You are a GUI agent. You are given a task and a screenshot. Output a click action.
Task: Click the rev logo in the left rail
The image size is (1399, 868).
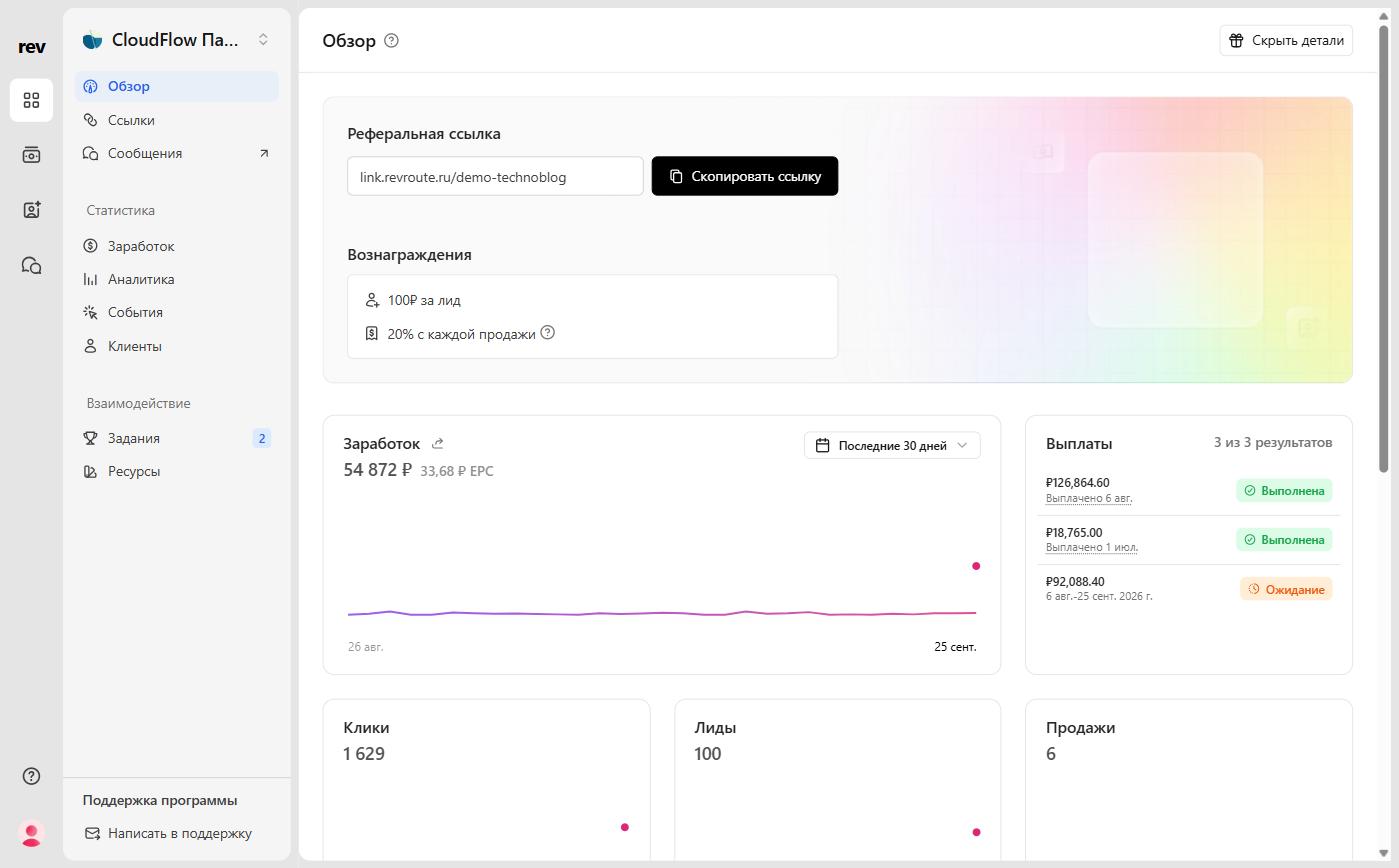(x=31, y=47)
